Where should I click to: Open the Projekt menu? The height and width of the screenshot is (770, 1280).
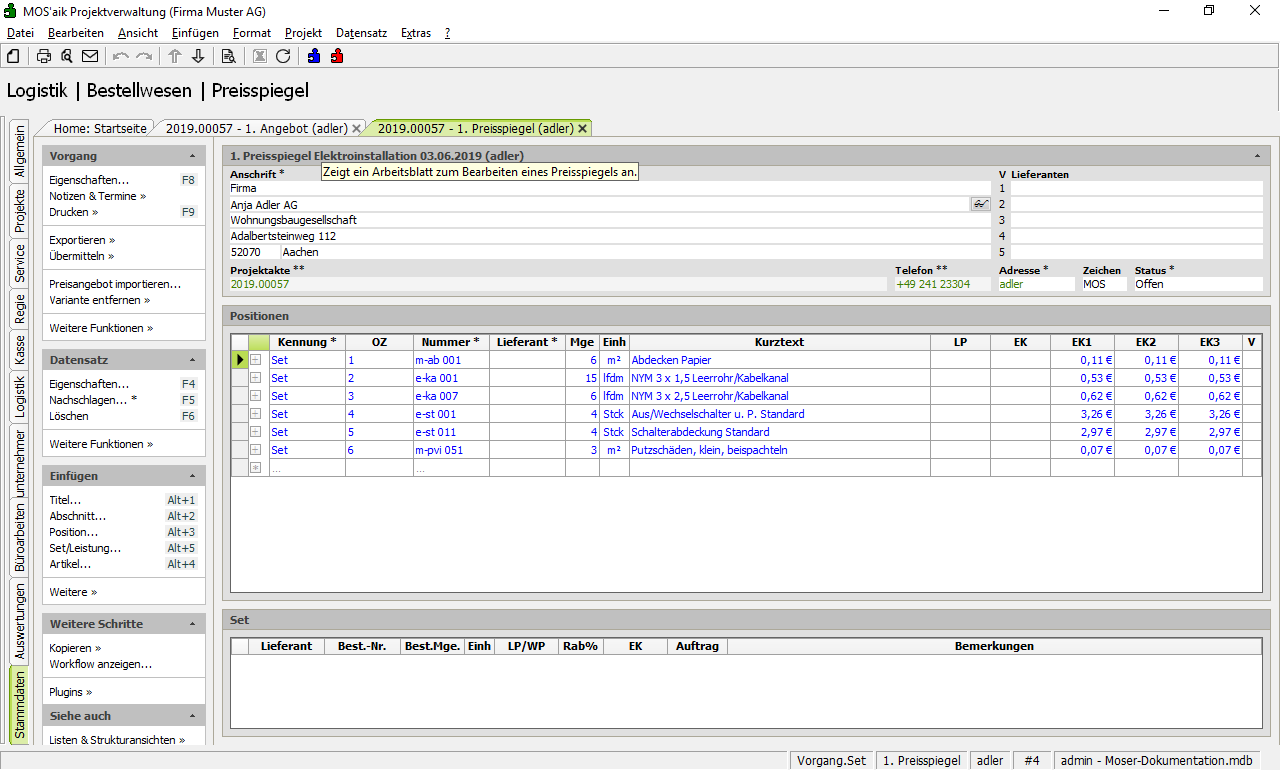[x=303, y=33]
